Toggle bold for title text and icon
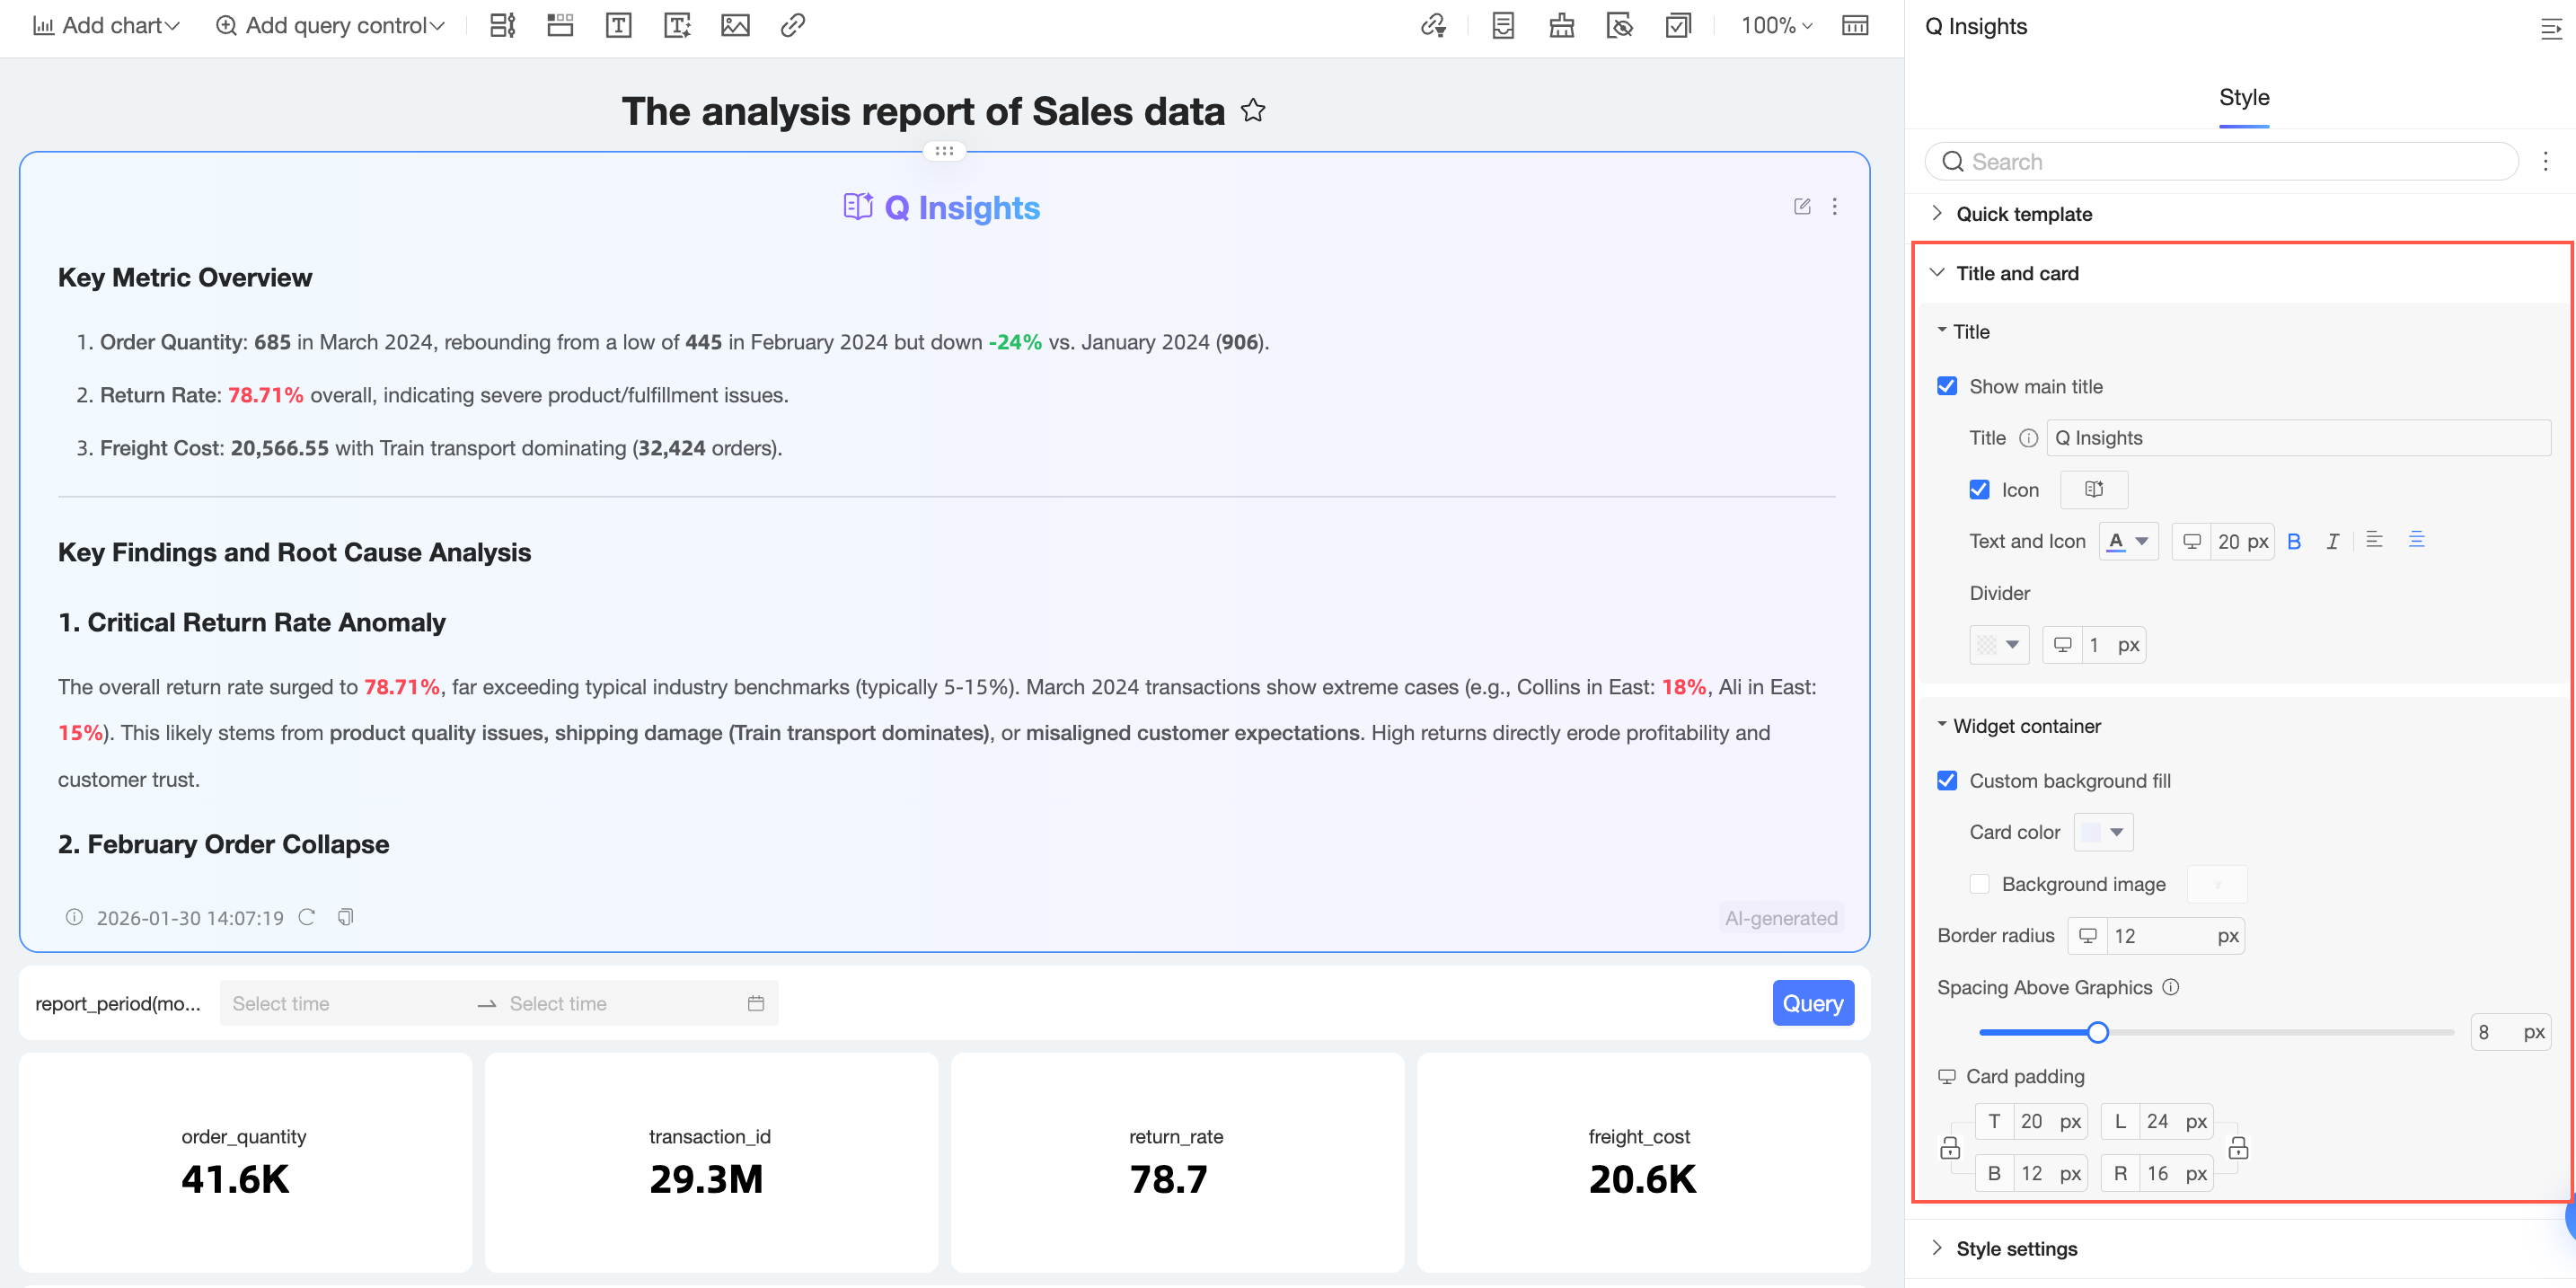The image size is (2576, 1288). (2294, 541)
